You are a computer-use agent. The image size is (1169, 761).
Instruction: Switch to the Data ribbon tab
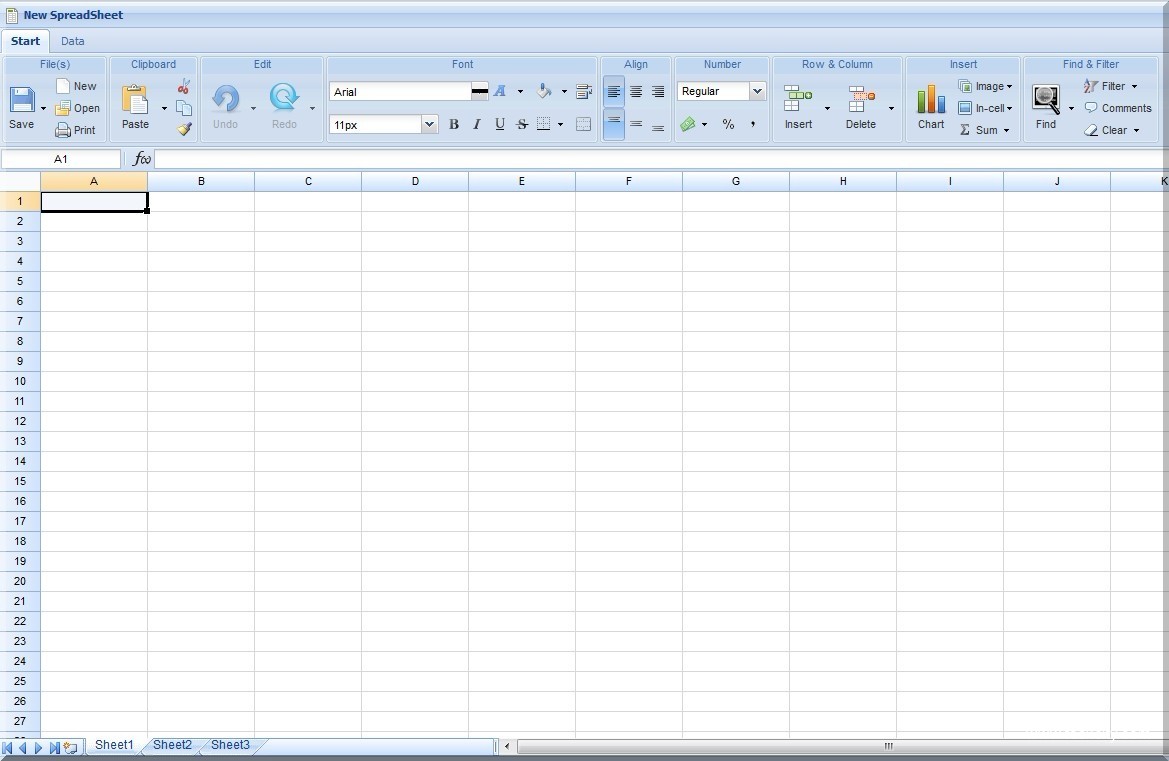tap(72, 41)
